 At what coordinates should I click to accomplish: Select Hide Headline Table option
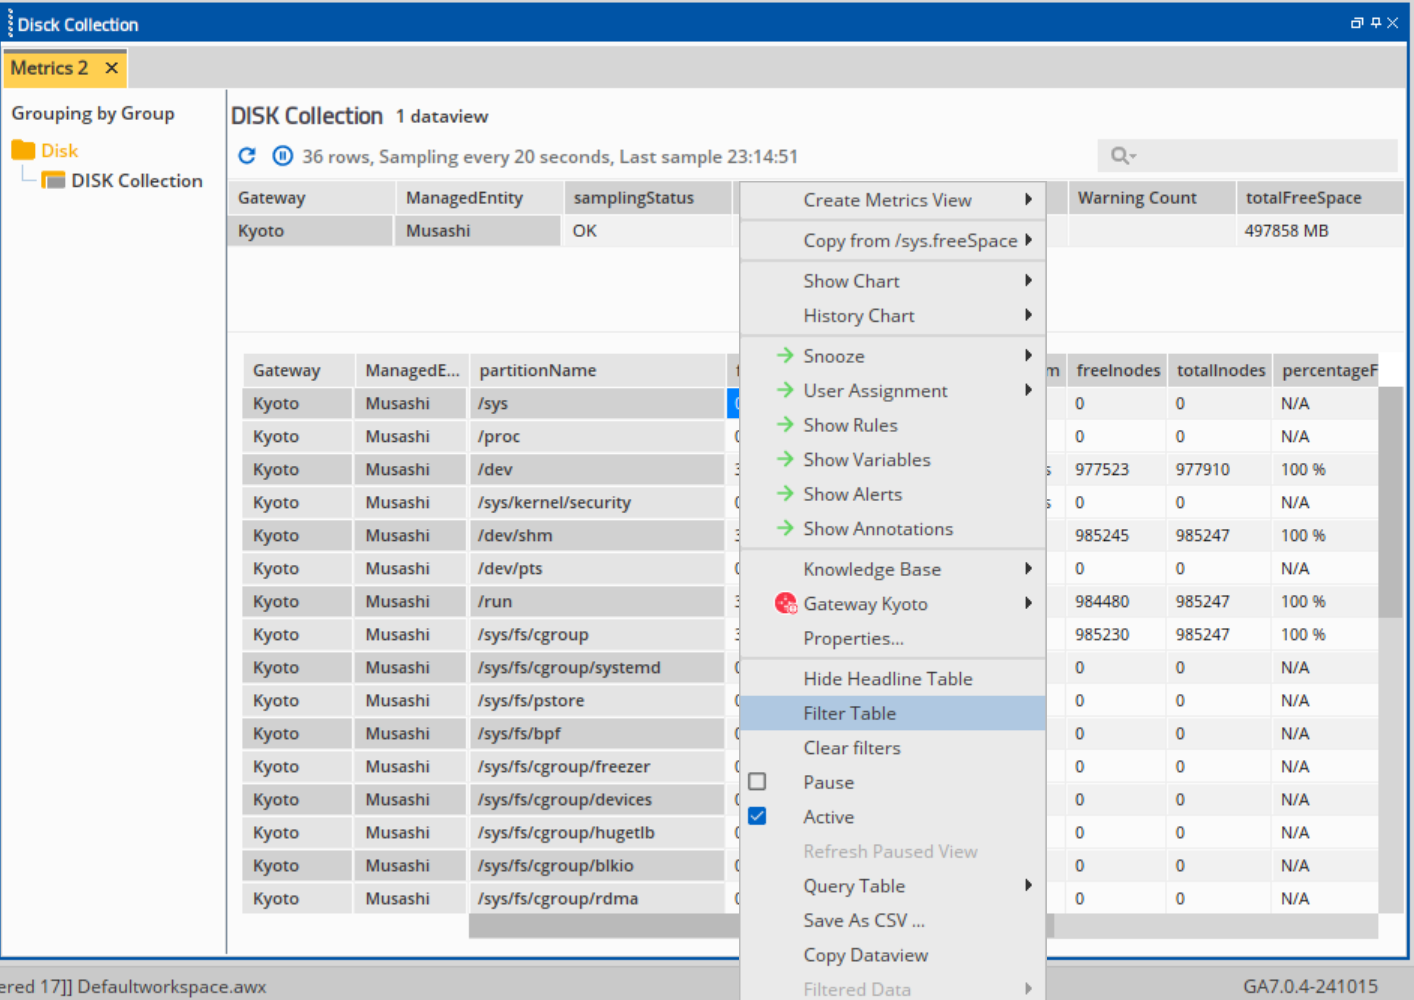[888, 679]
